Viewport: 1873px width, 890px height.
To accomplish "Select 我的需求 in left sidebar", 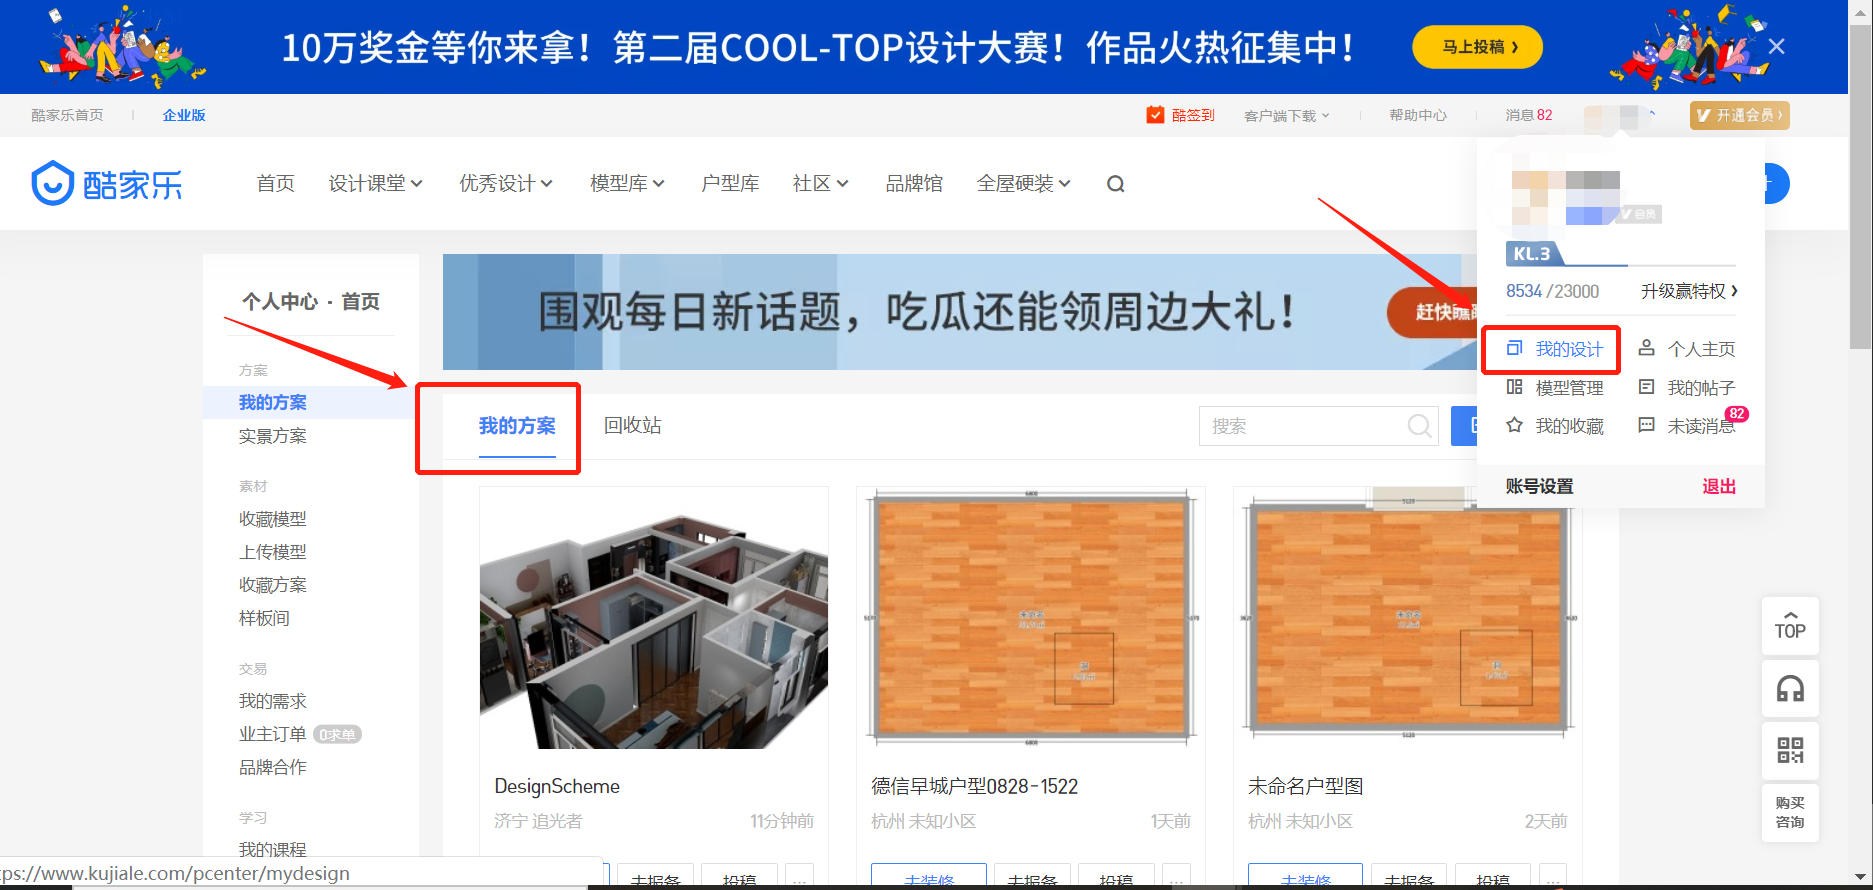I will (x=273, y=701).
